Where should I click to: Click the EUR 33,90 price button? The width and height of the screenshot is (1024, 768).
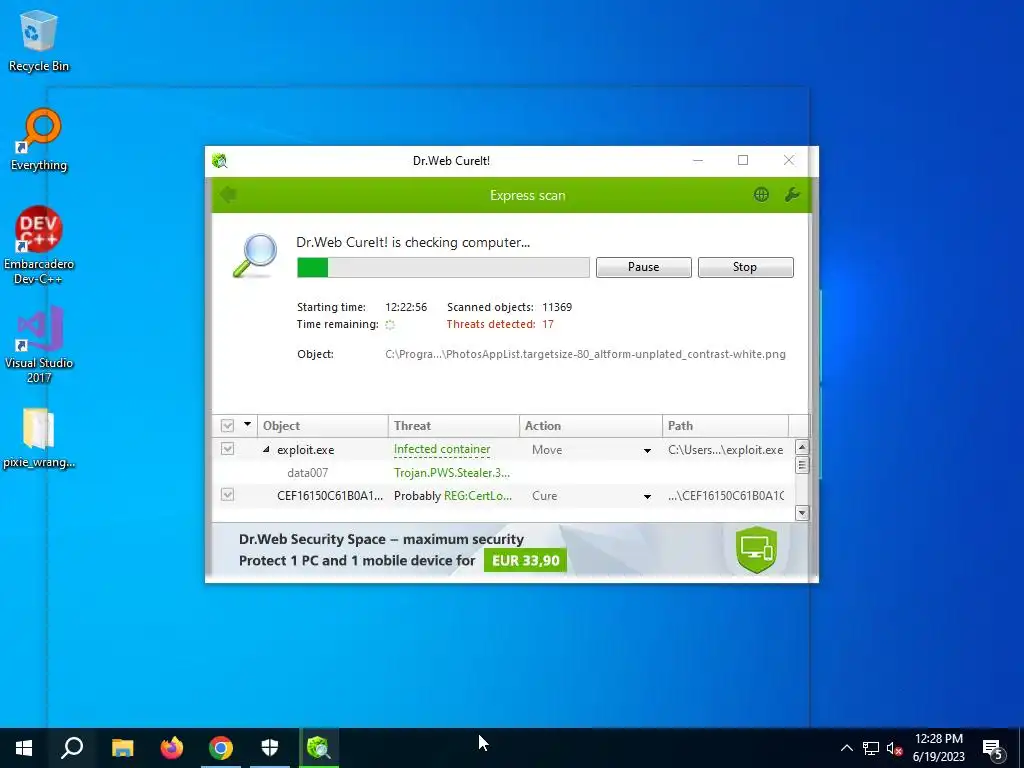(x=525, y=560)
